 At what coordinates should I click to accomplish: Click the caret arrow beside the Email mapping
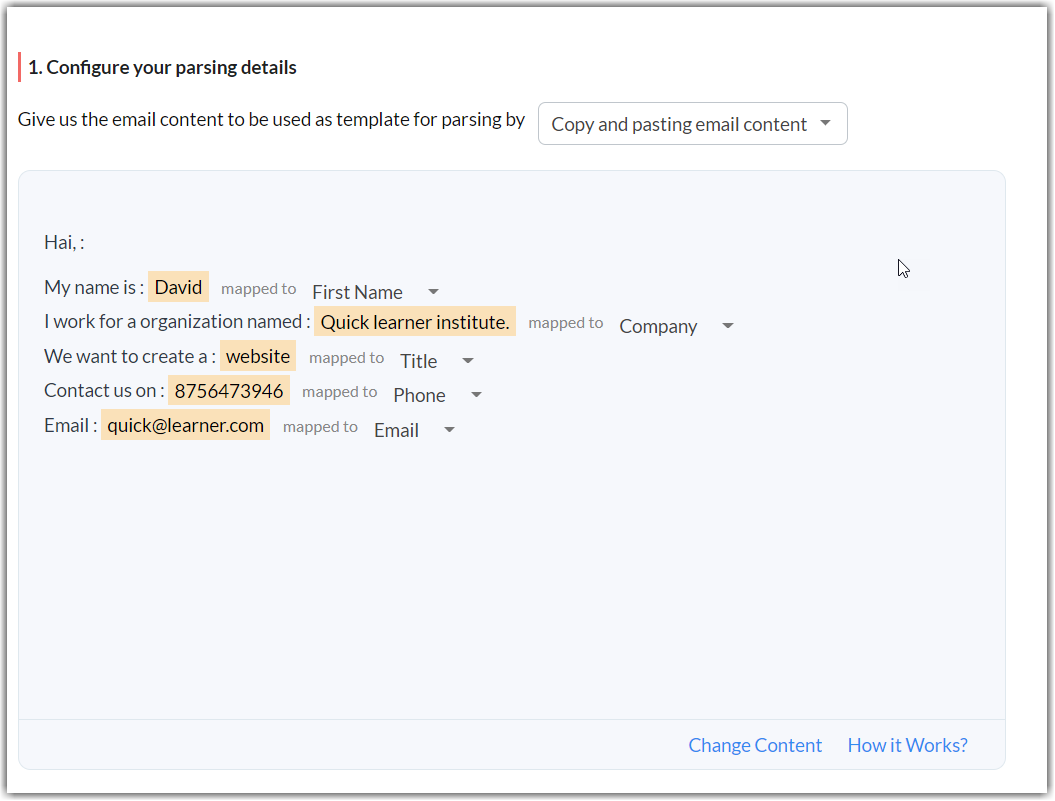pyautogui.click(x=449, y=430)
